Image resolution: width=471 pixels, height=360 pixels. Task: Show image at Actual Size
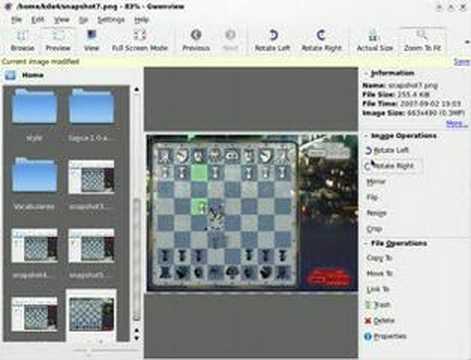[x=374, y=41]
